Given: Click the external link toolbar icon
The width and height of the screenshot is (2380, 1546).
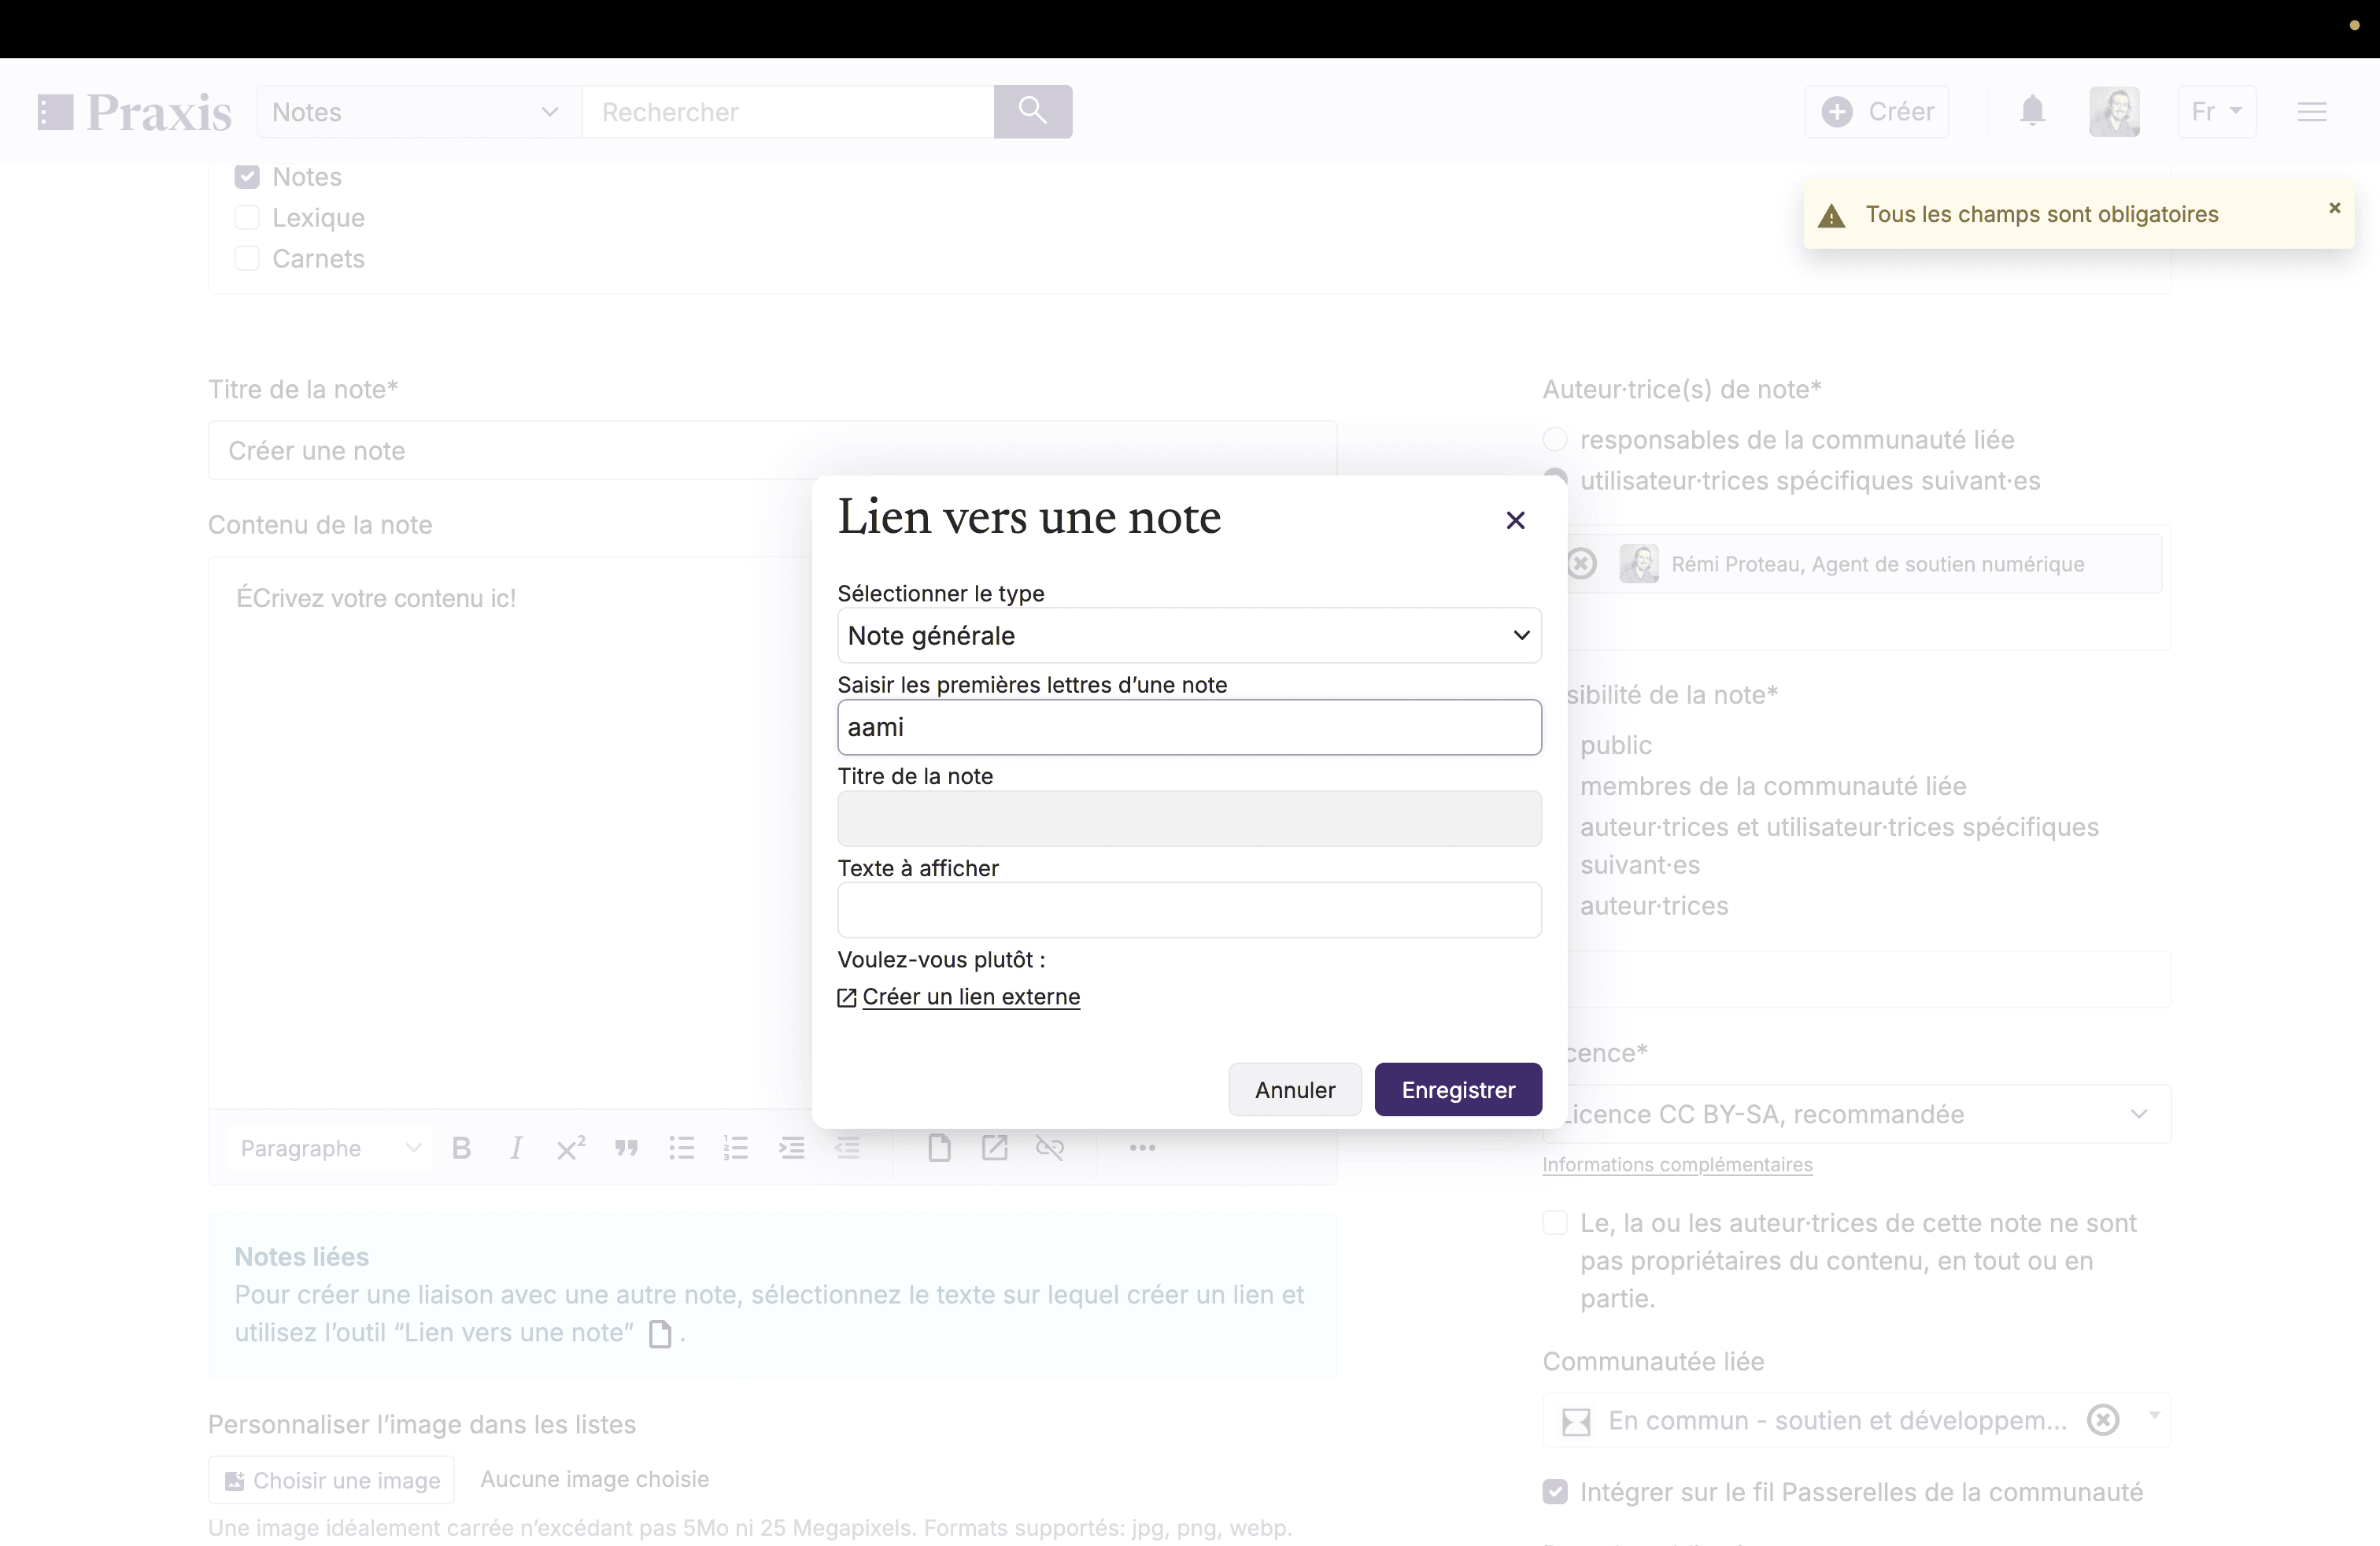Looking at the screenshot, I should [994, 1148].
